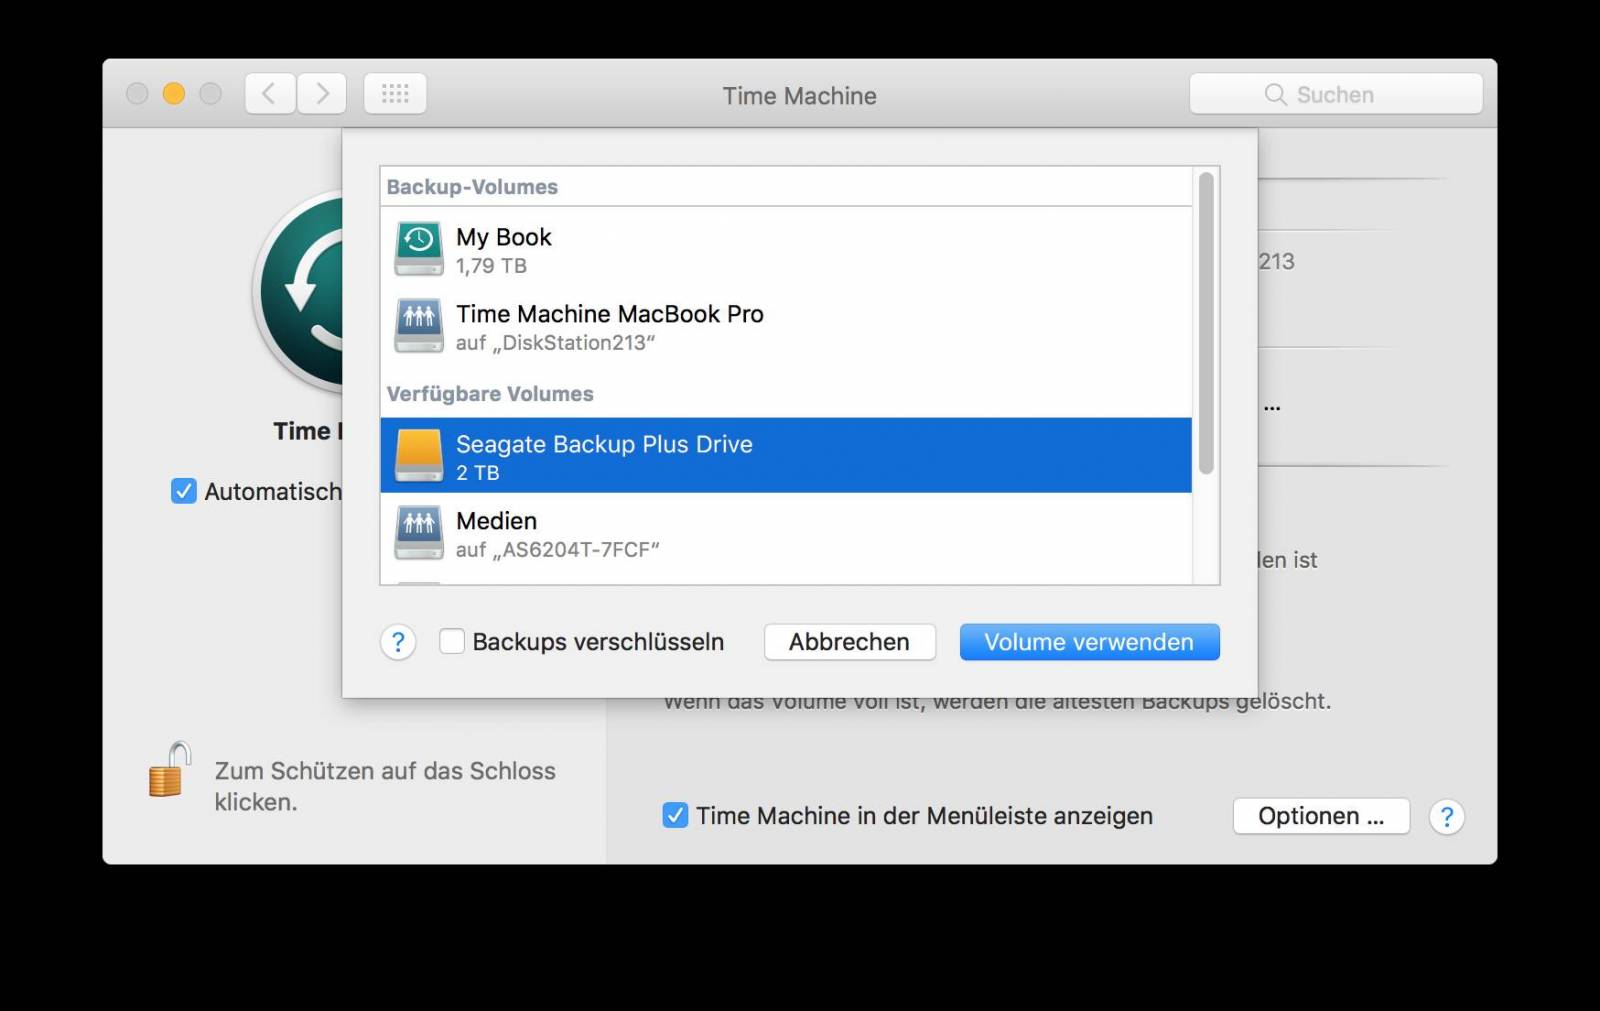Toggle the Automatisch backup checkbox
This screenshot has width=1600, height=1011.
click(183, 491)
